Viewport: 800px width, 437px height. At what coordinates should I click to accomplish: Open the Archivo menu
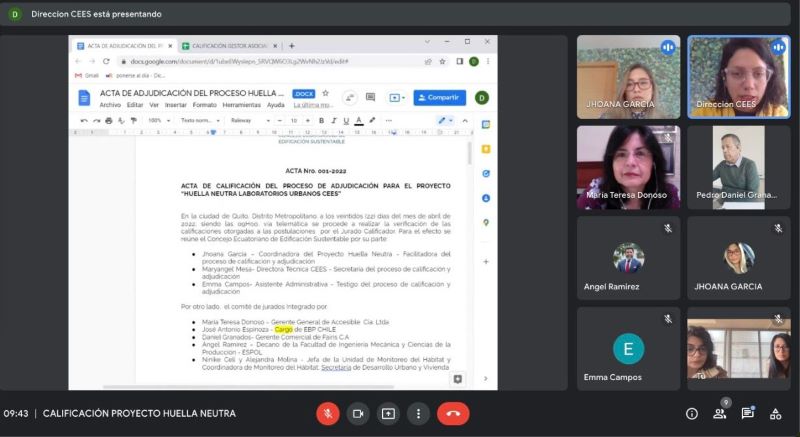110,105
